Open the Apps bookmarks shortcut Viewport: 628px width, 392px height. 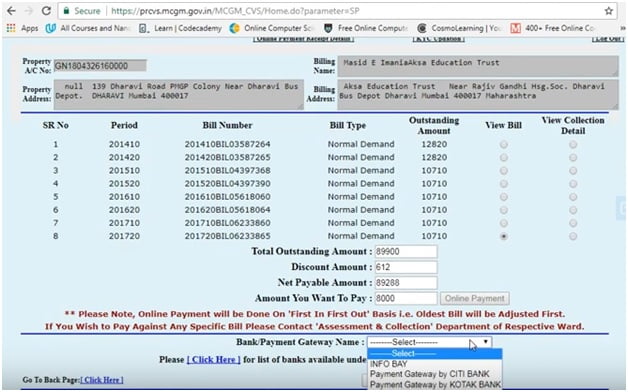22,28
